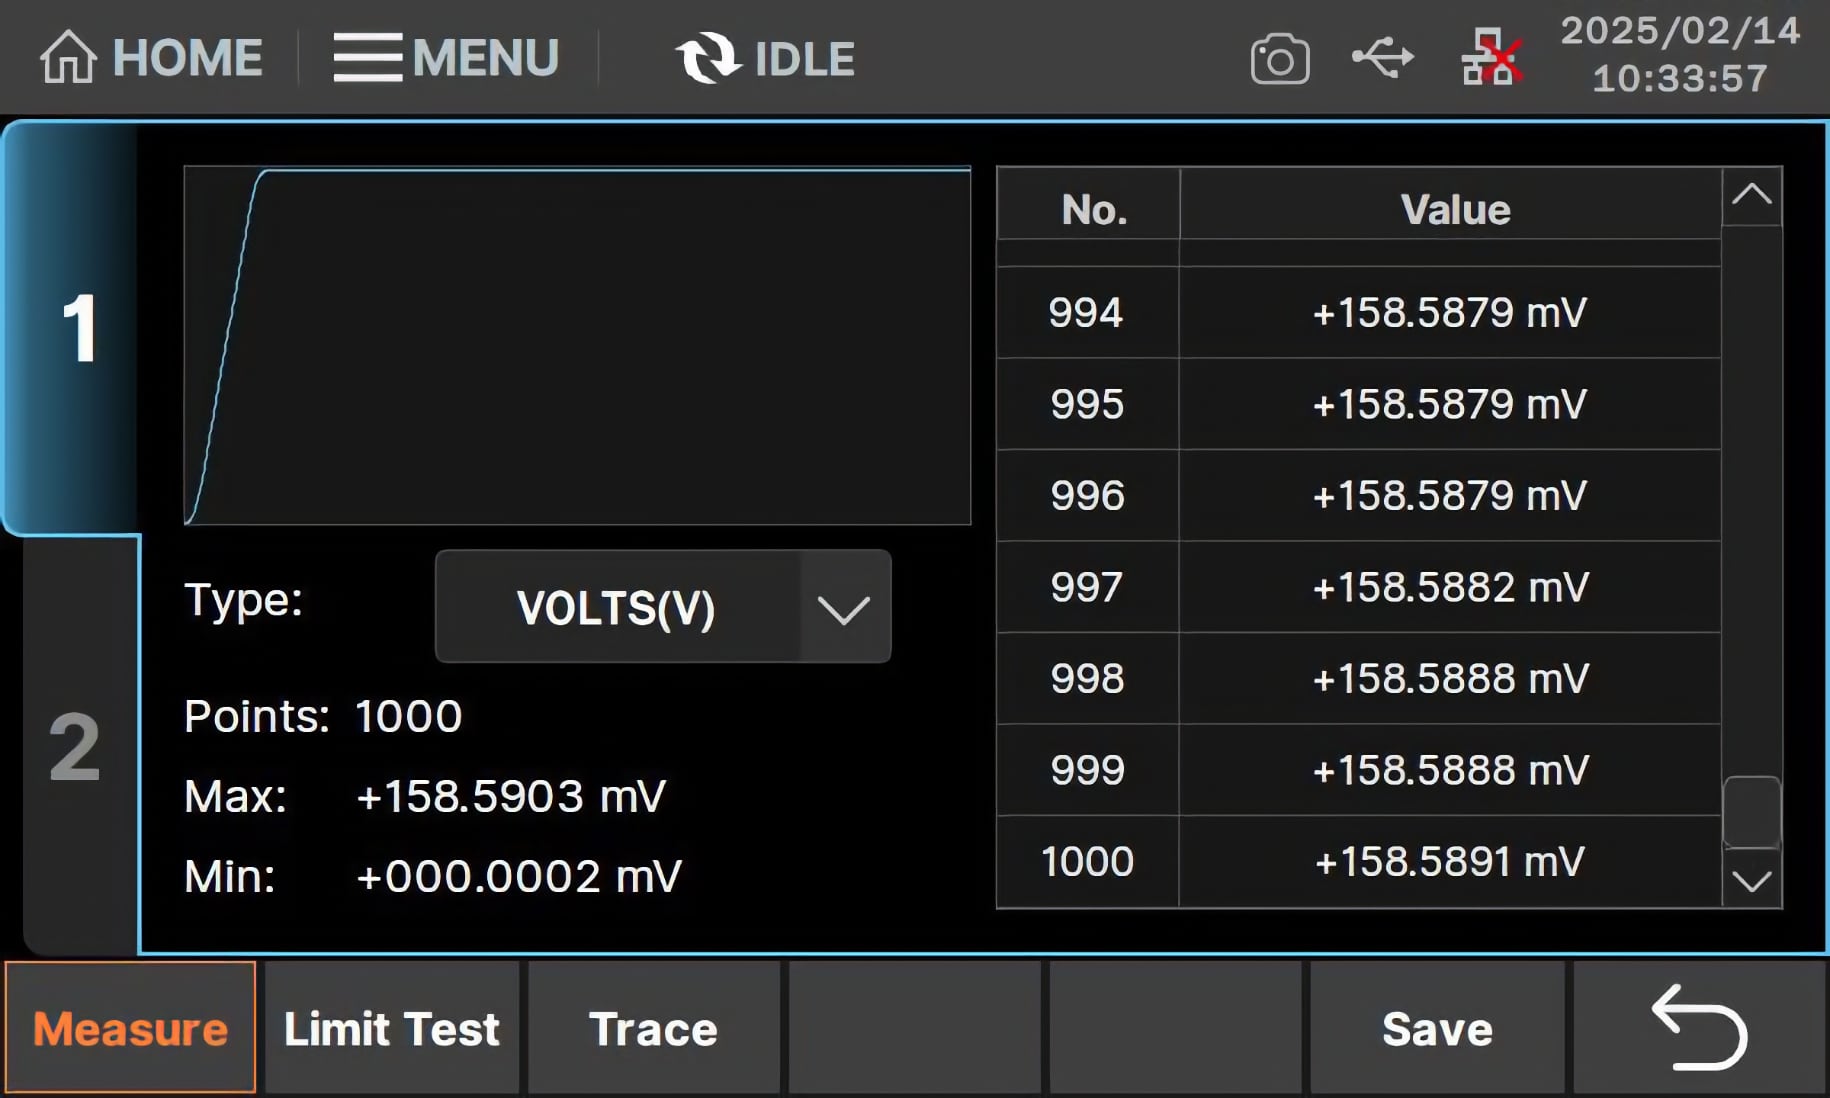Select row 1000 value +158.5891 mV

[x=1450, y=861]
